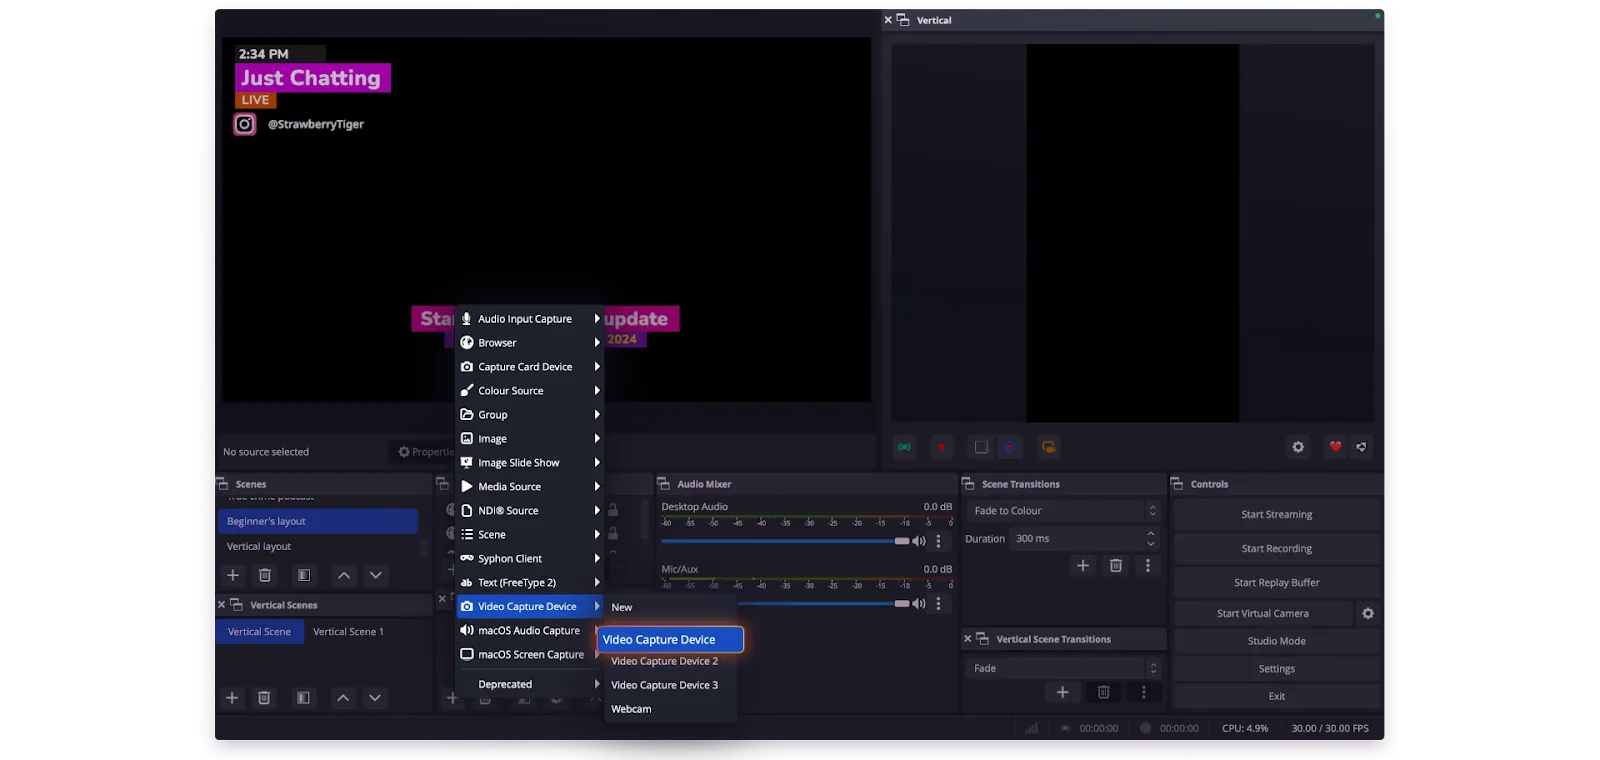1600x760 pixels.
Task: Click Start Virtual Camera
Action: click(x=1263, y=614)
